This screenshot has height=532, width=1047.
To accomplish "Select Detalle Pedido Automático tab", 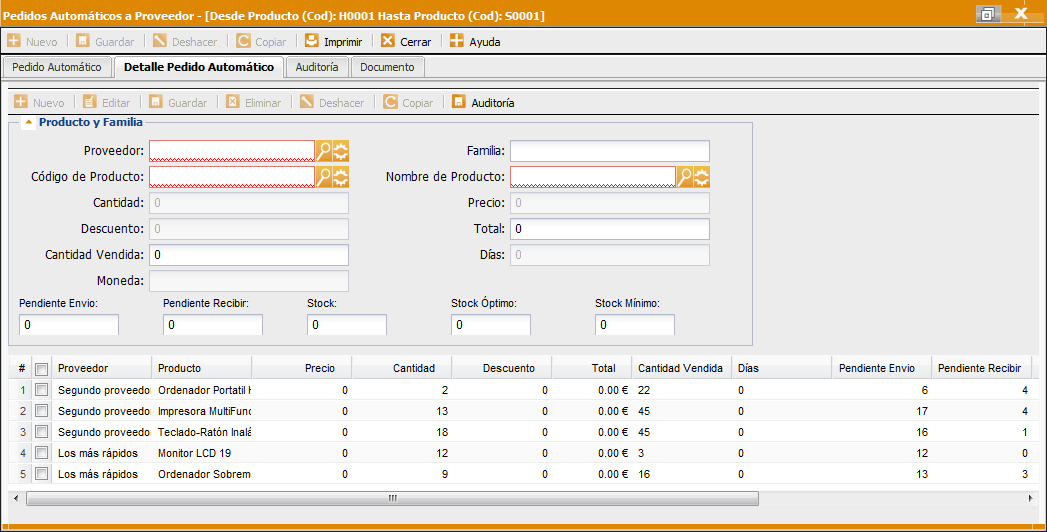I will pos(199,67).
